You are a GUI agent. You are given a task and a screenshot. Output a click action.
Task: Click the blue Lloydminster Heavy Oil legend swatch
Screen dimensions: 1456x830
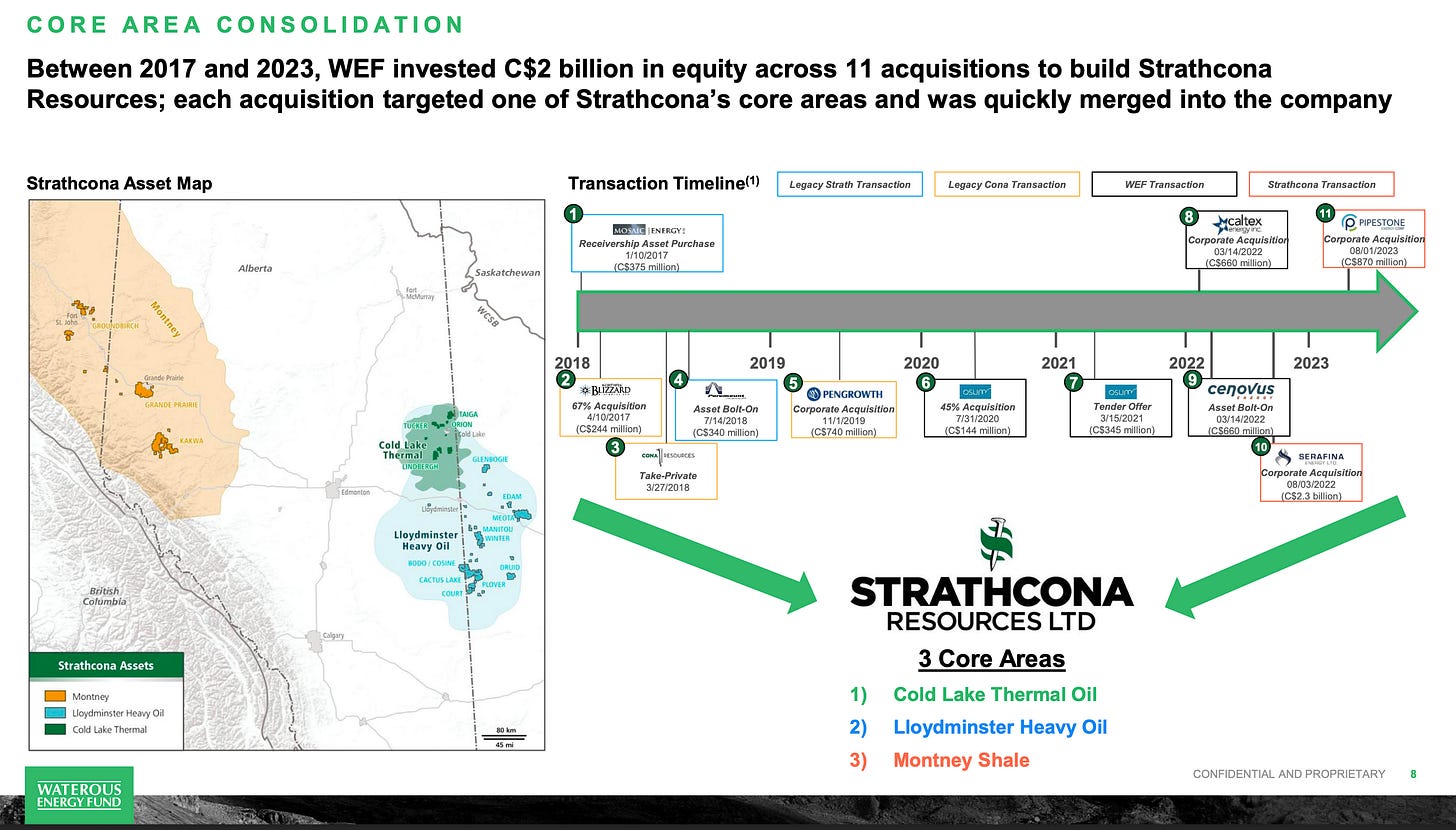[x=55, y=713]
